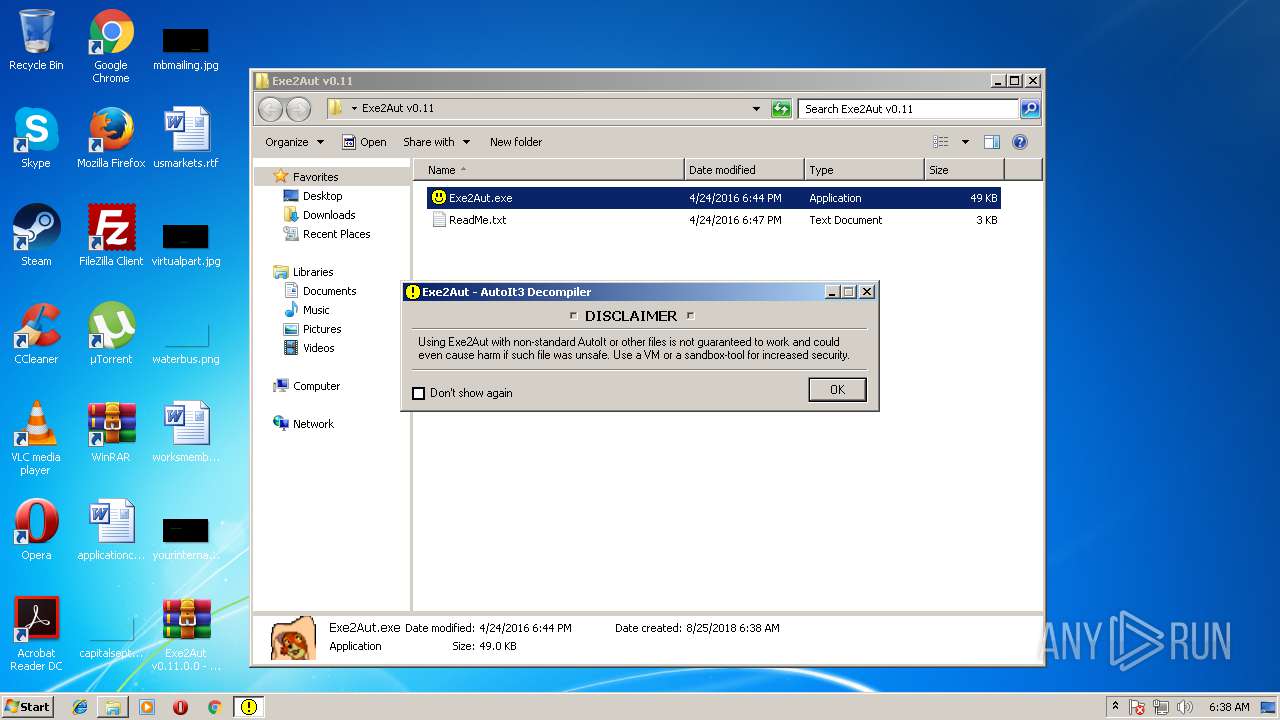This screenshot has width=1280, height=720.
Task: Click Opera taskbar icon
Action: [x=181, y=707]
